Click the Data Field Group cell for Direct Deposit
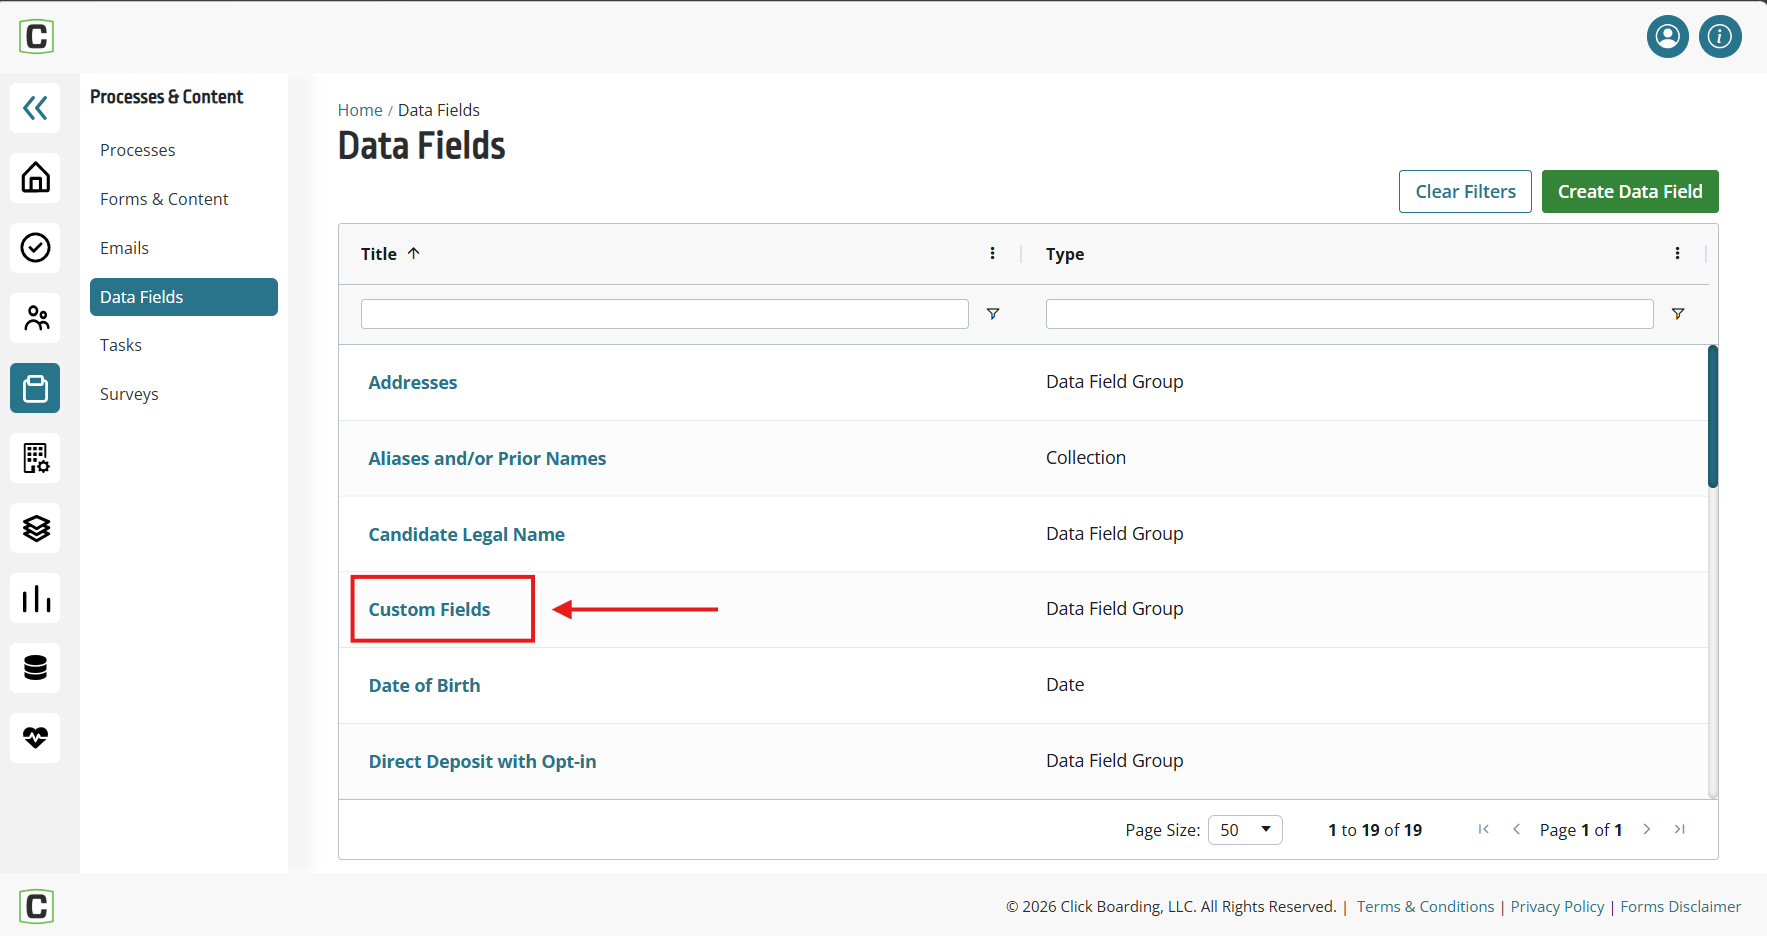 1115,760
